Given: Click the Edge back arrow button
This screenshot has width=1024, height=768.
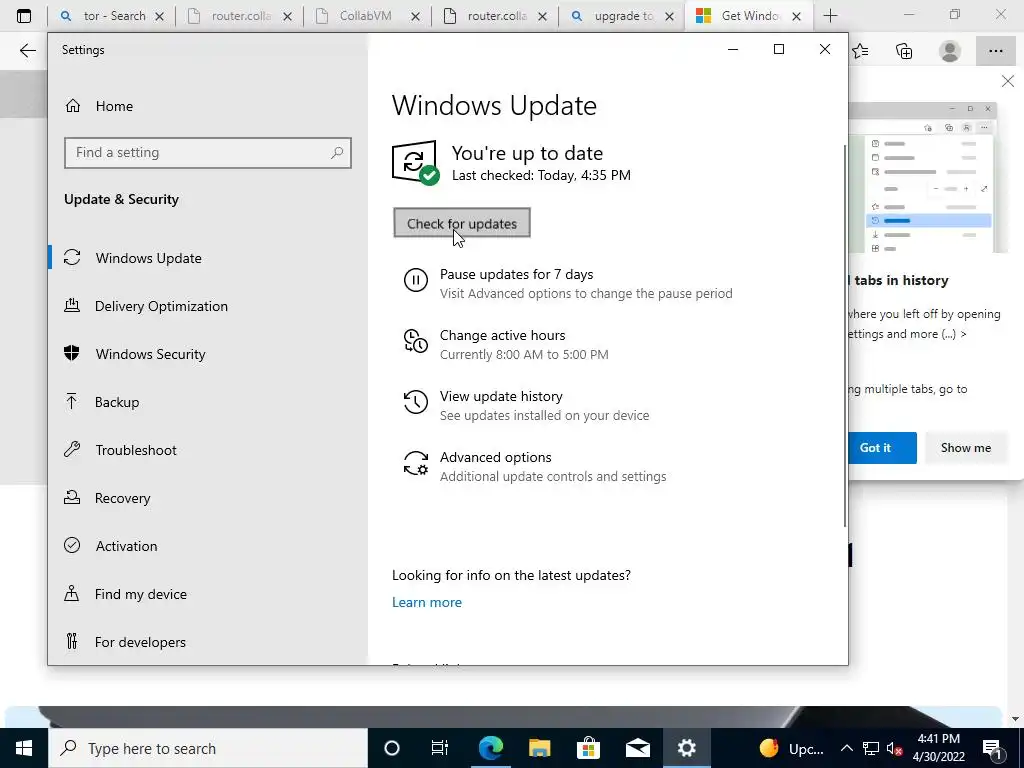Looking at the screenshot, I should 27,51.
